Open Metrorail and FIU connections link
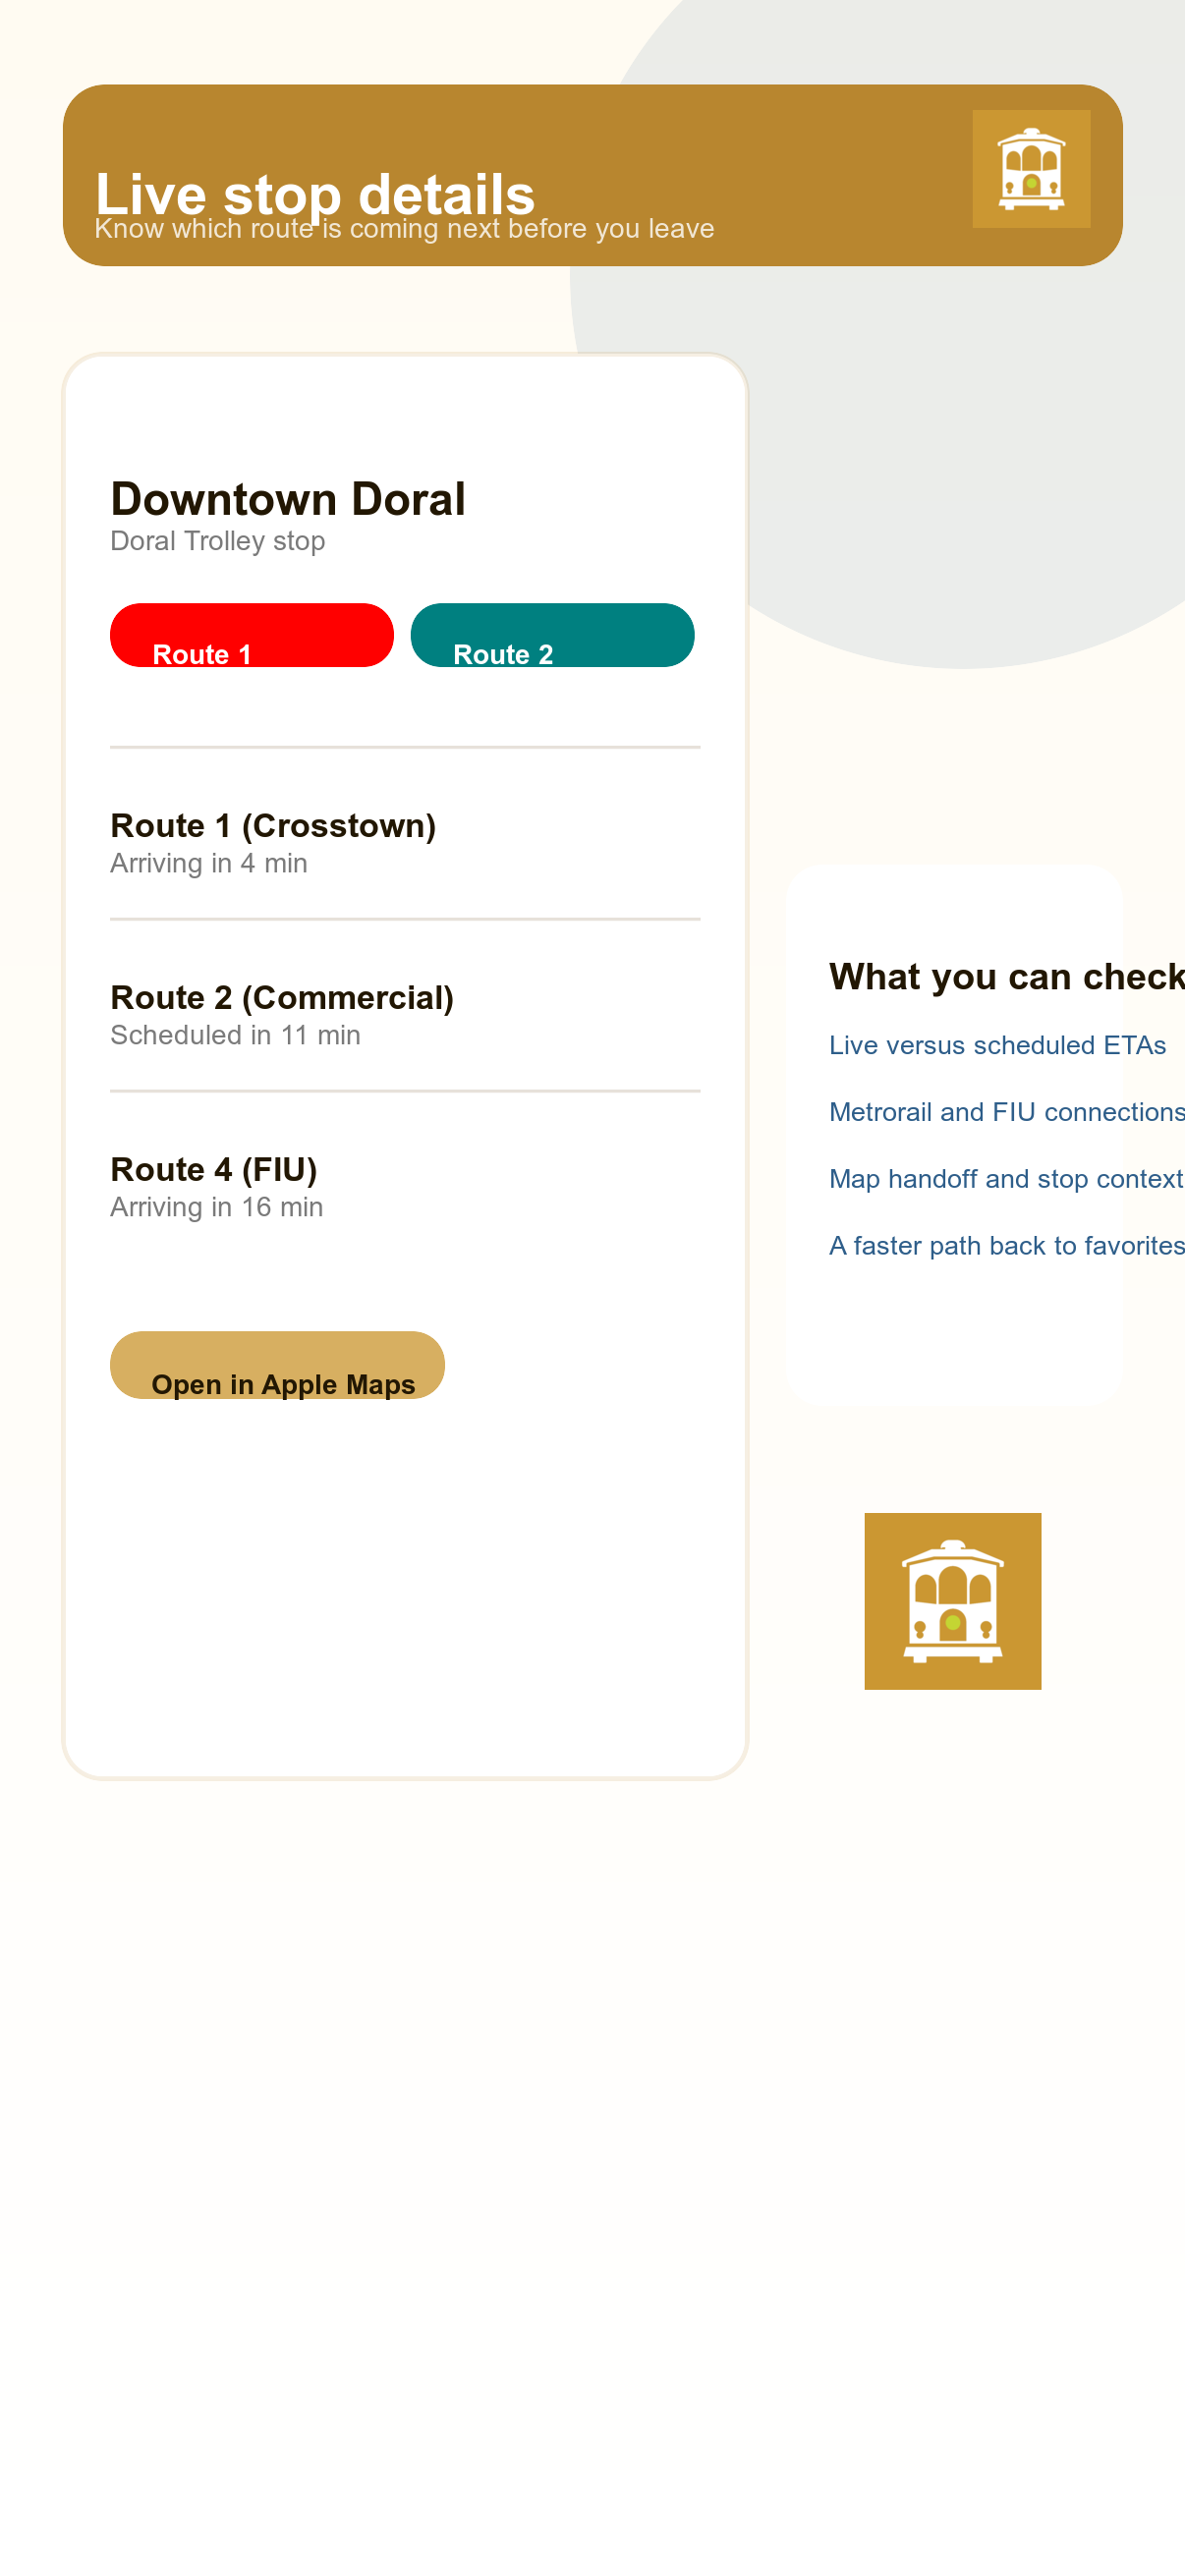Viewport: 1185px width, 2576px height. coord(1007,1112)
